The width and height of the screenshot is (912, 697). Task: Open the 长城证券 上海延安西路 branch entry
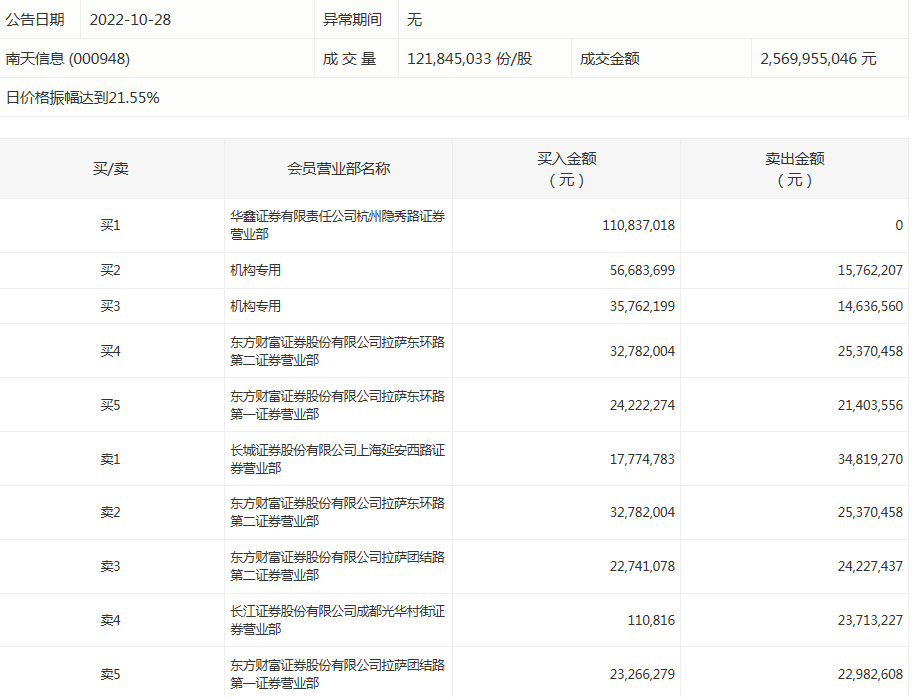point(337,459)
